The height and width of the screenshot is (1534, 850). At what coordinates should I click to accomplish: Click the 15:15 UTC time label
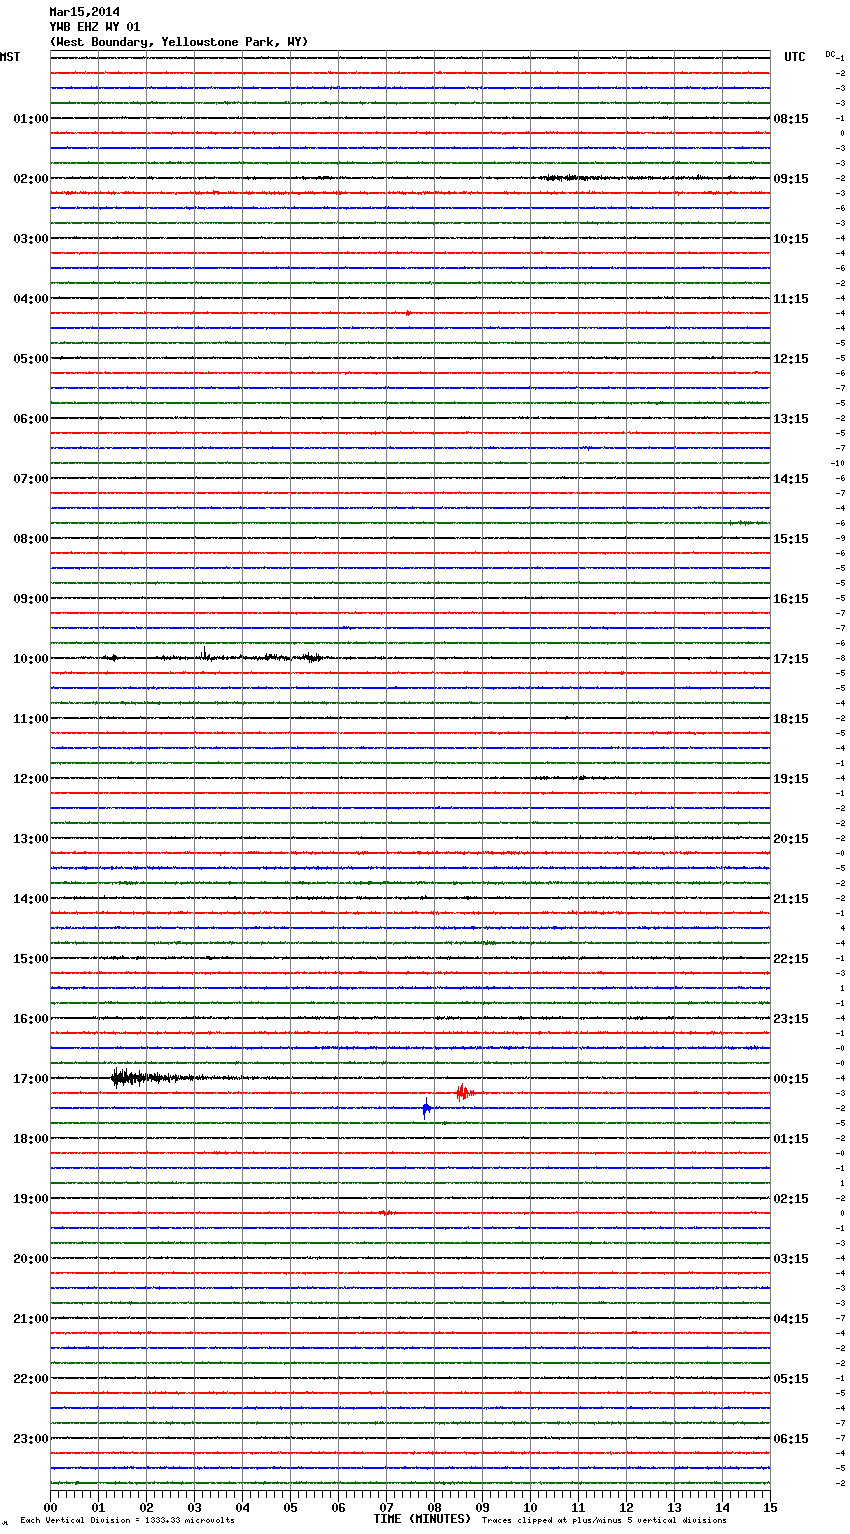point(791,539)
